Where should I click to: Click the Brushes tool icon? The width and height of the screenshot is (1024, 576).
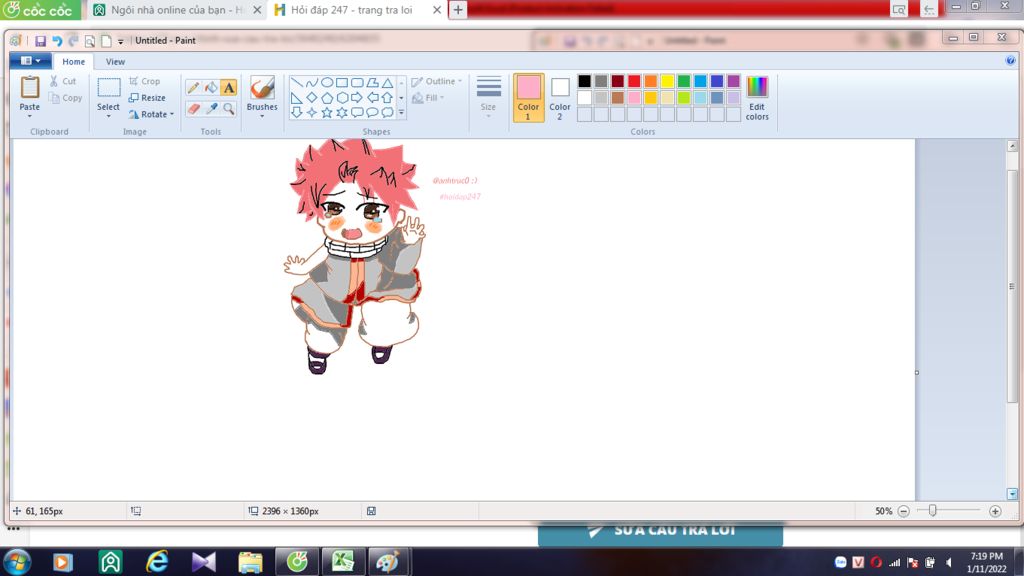point(262,88)
